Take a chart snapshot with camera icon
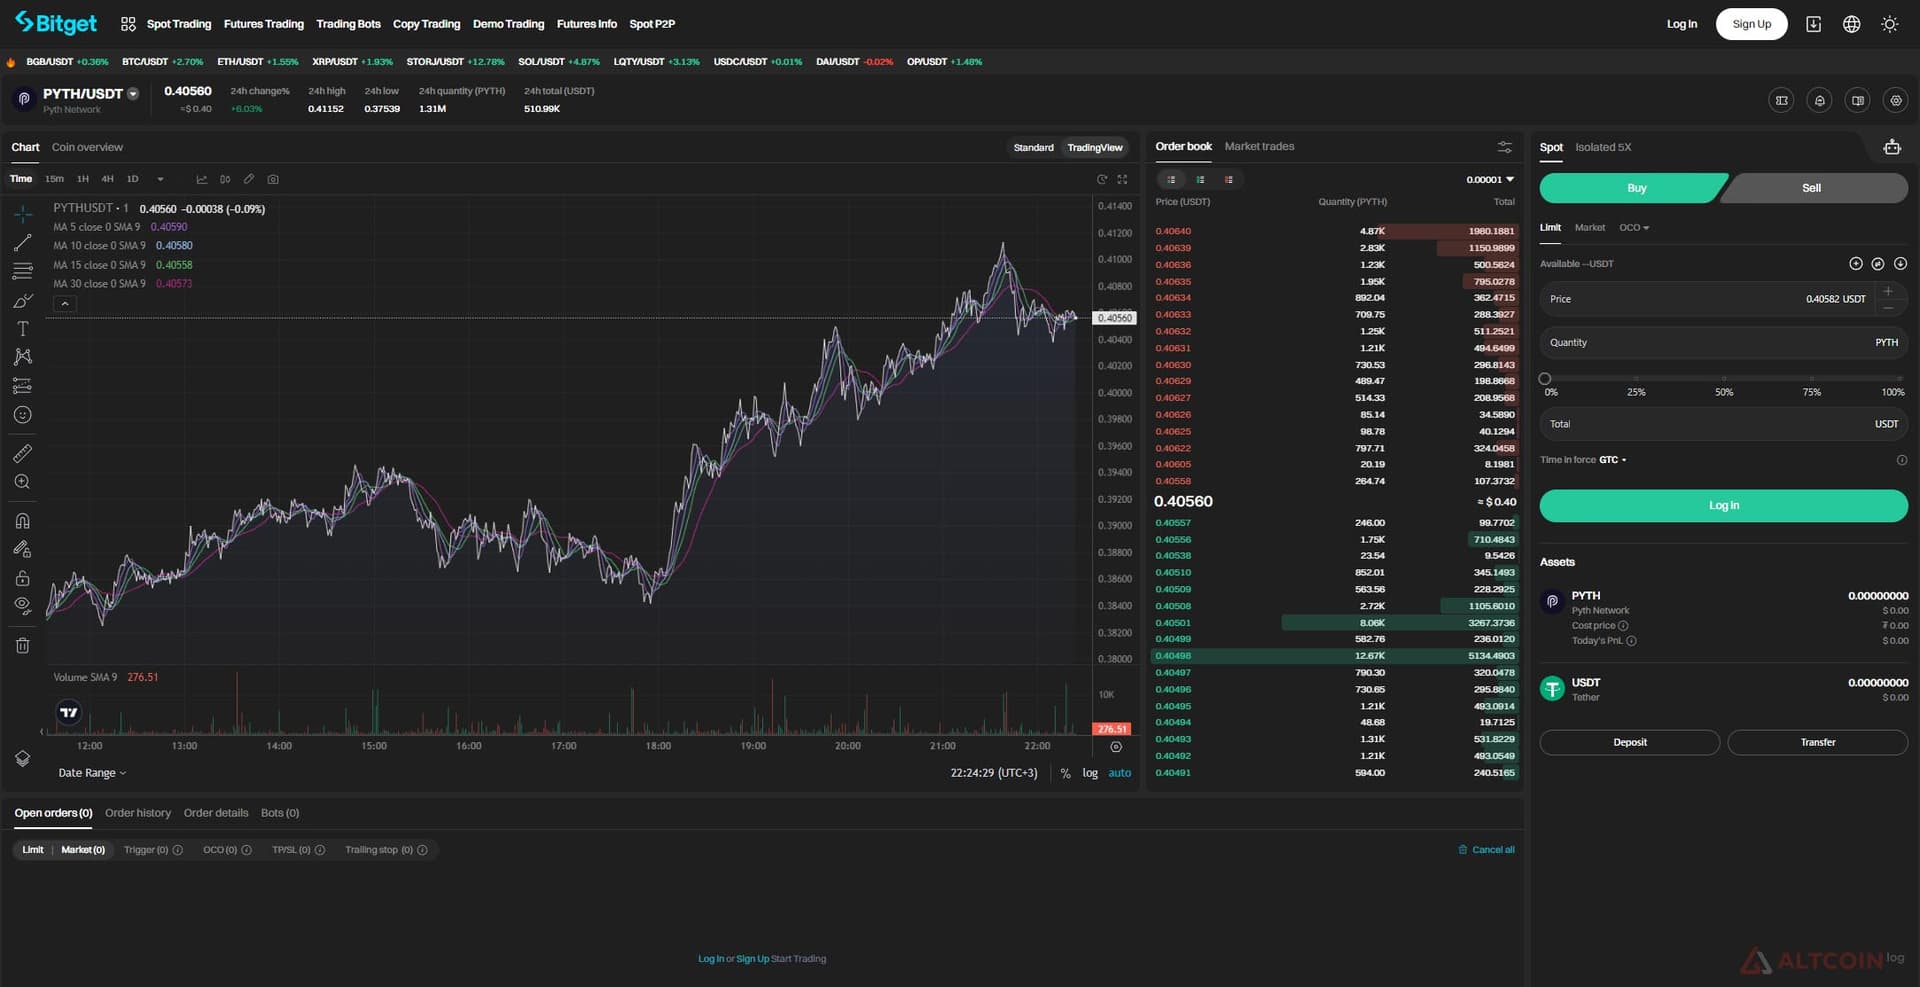 coord(273,180)
